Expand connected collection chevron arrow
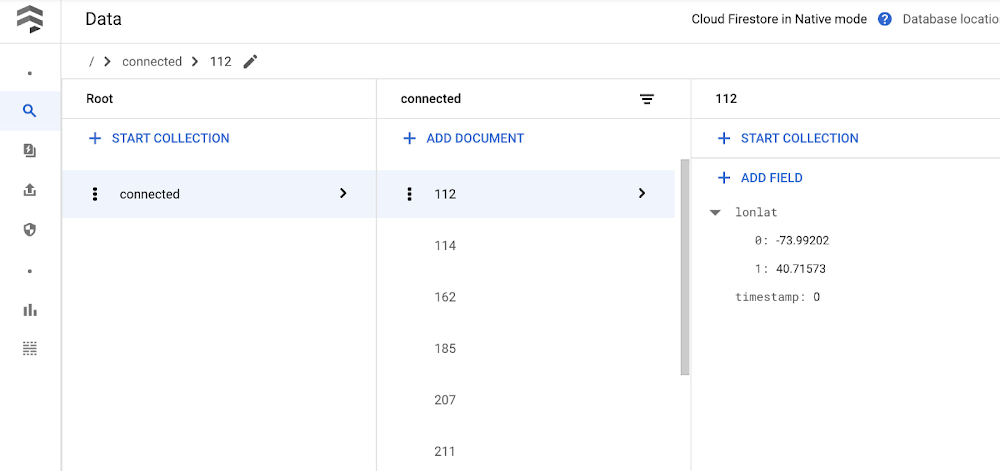The image size is (1000, 471). click(x=343, y=193)
